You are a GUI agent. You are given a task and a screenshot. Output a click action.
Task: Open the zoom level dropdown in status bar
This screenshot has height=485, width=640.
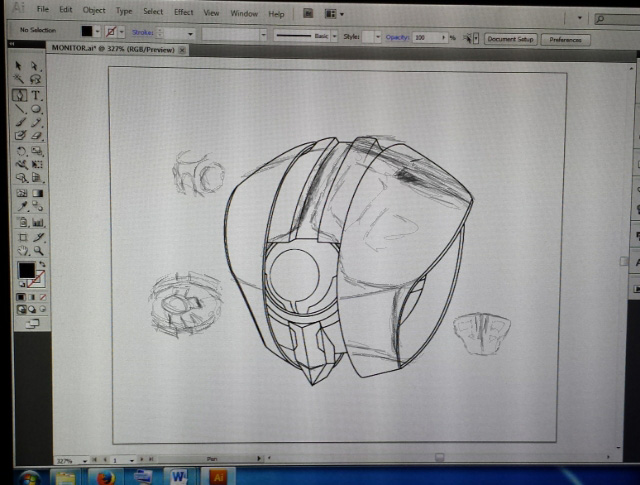[85, 461]
